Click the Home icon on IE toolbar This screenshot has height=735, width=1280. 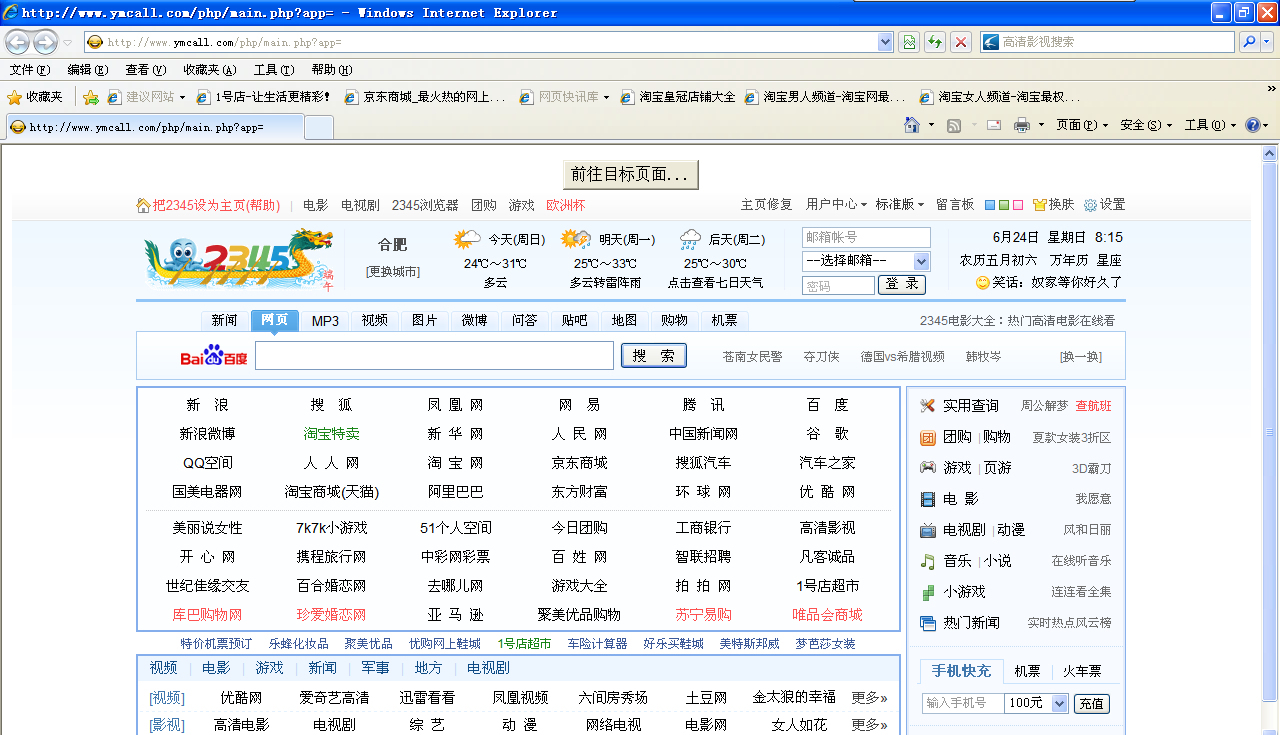click(909, 124)
